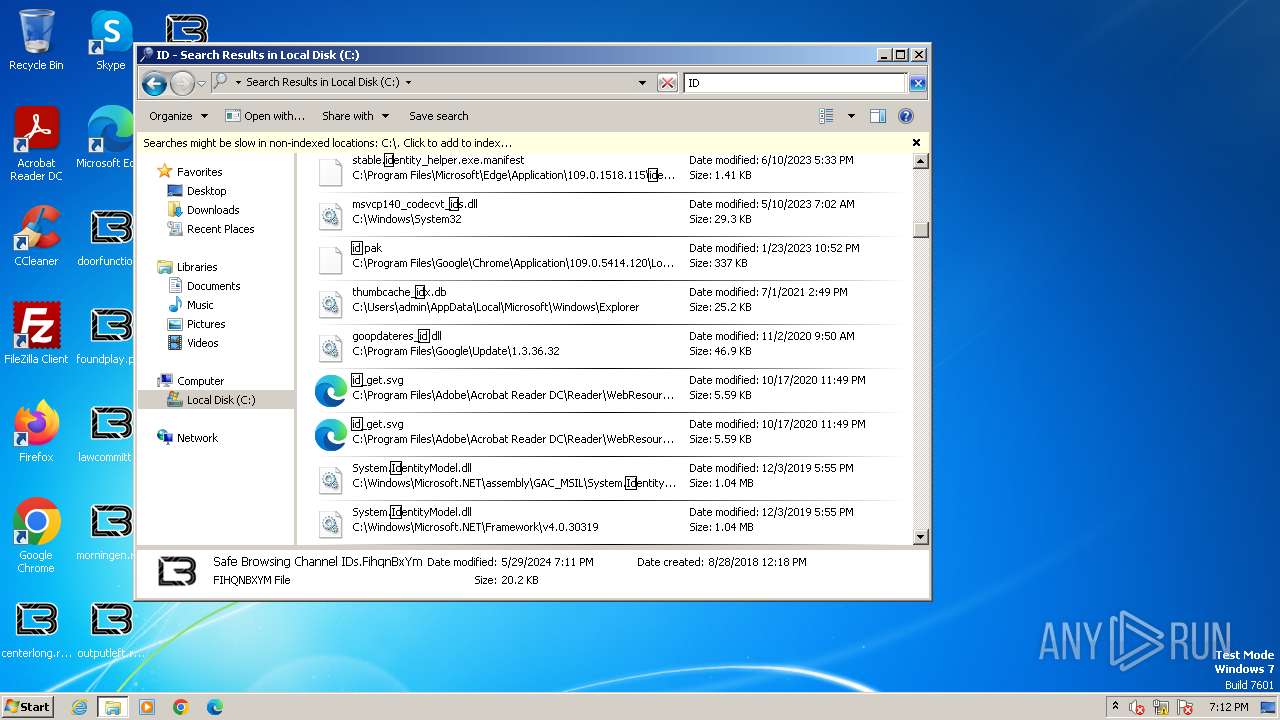Expand the address bar history dropdown
The height and width of the screenshot is (720, 1280).
click(x=642, y=83)
